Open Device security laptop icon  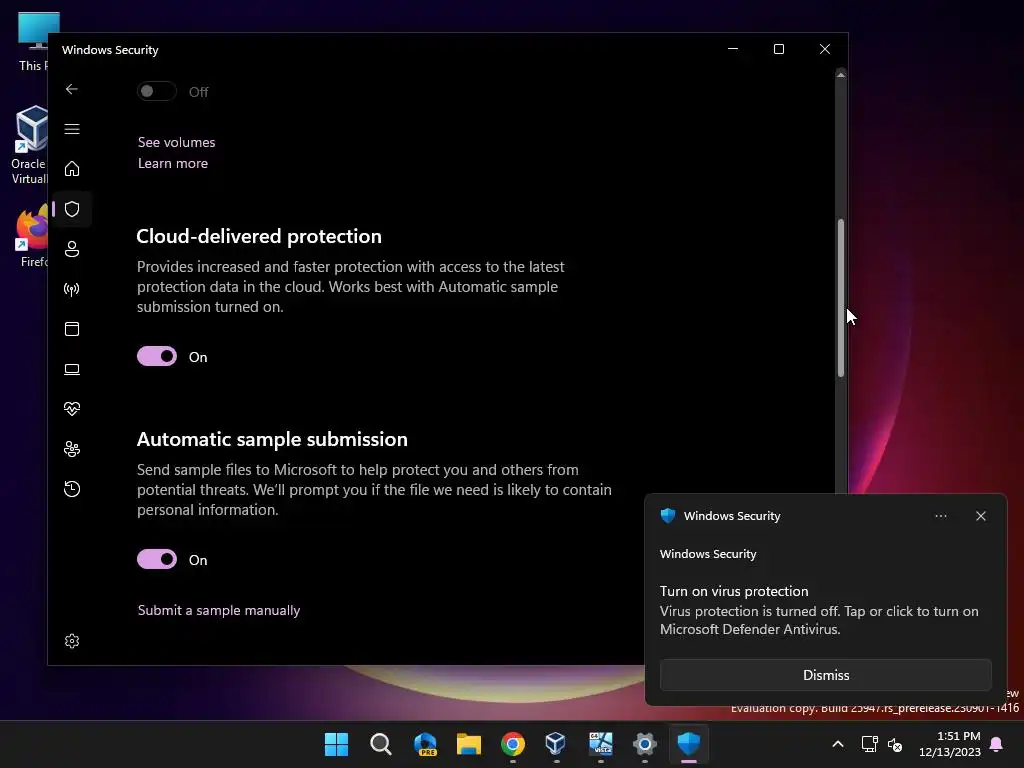(x=72, y=370)
